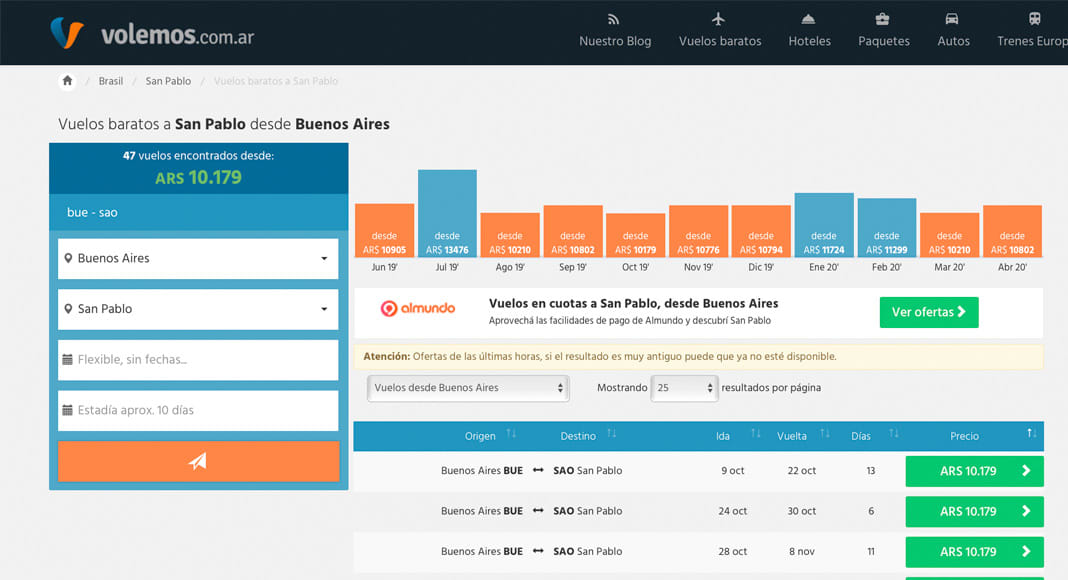
Task: Follow the Brasil breadcrumb link
Action: click(110, 81)
